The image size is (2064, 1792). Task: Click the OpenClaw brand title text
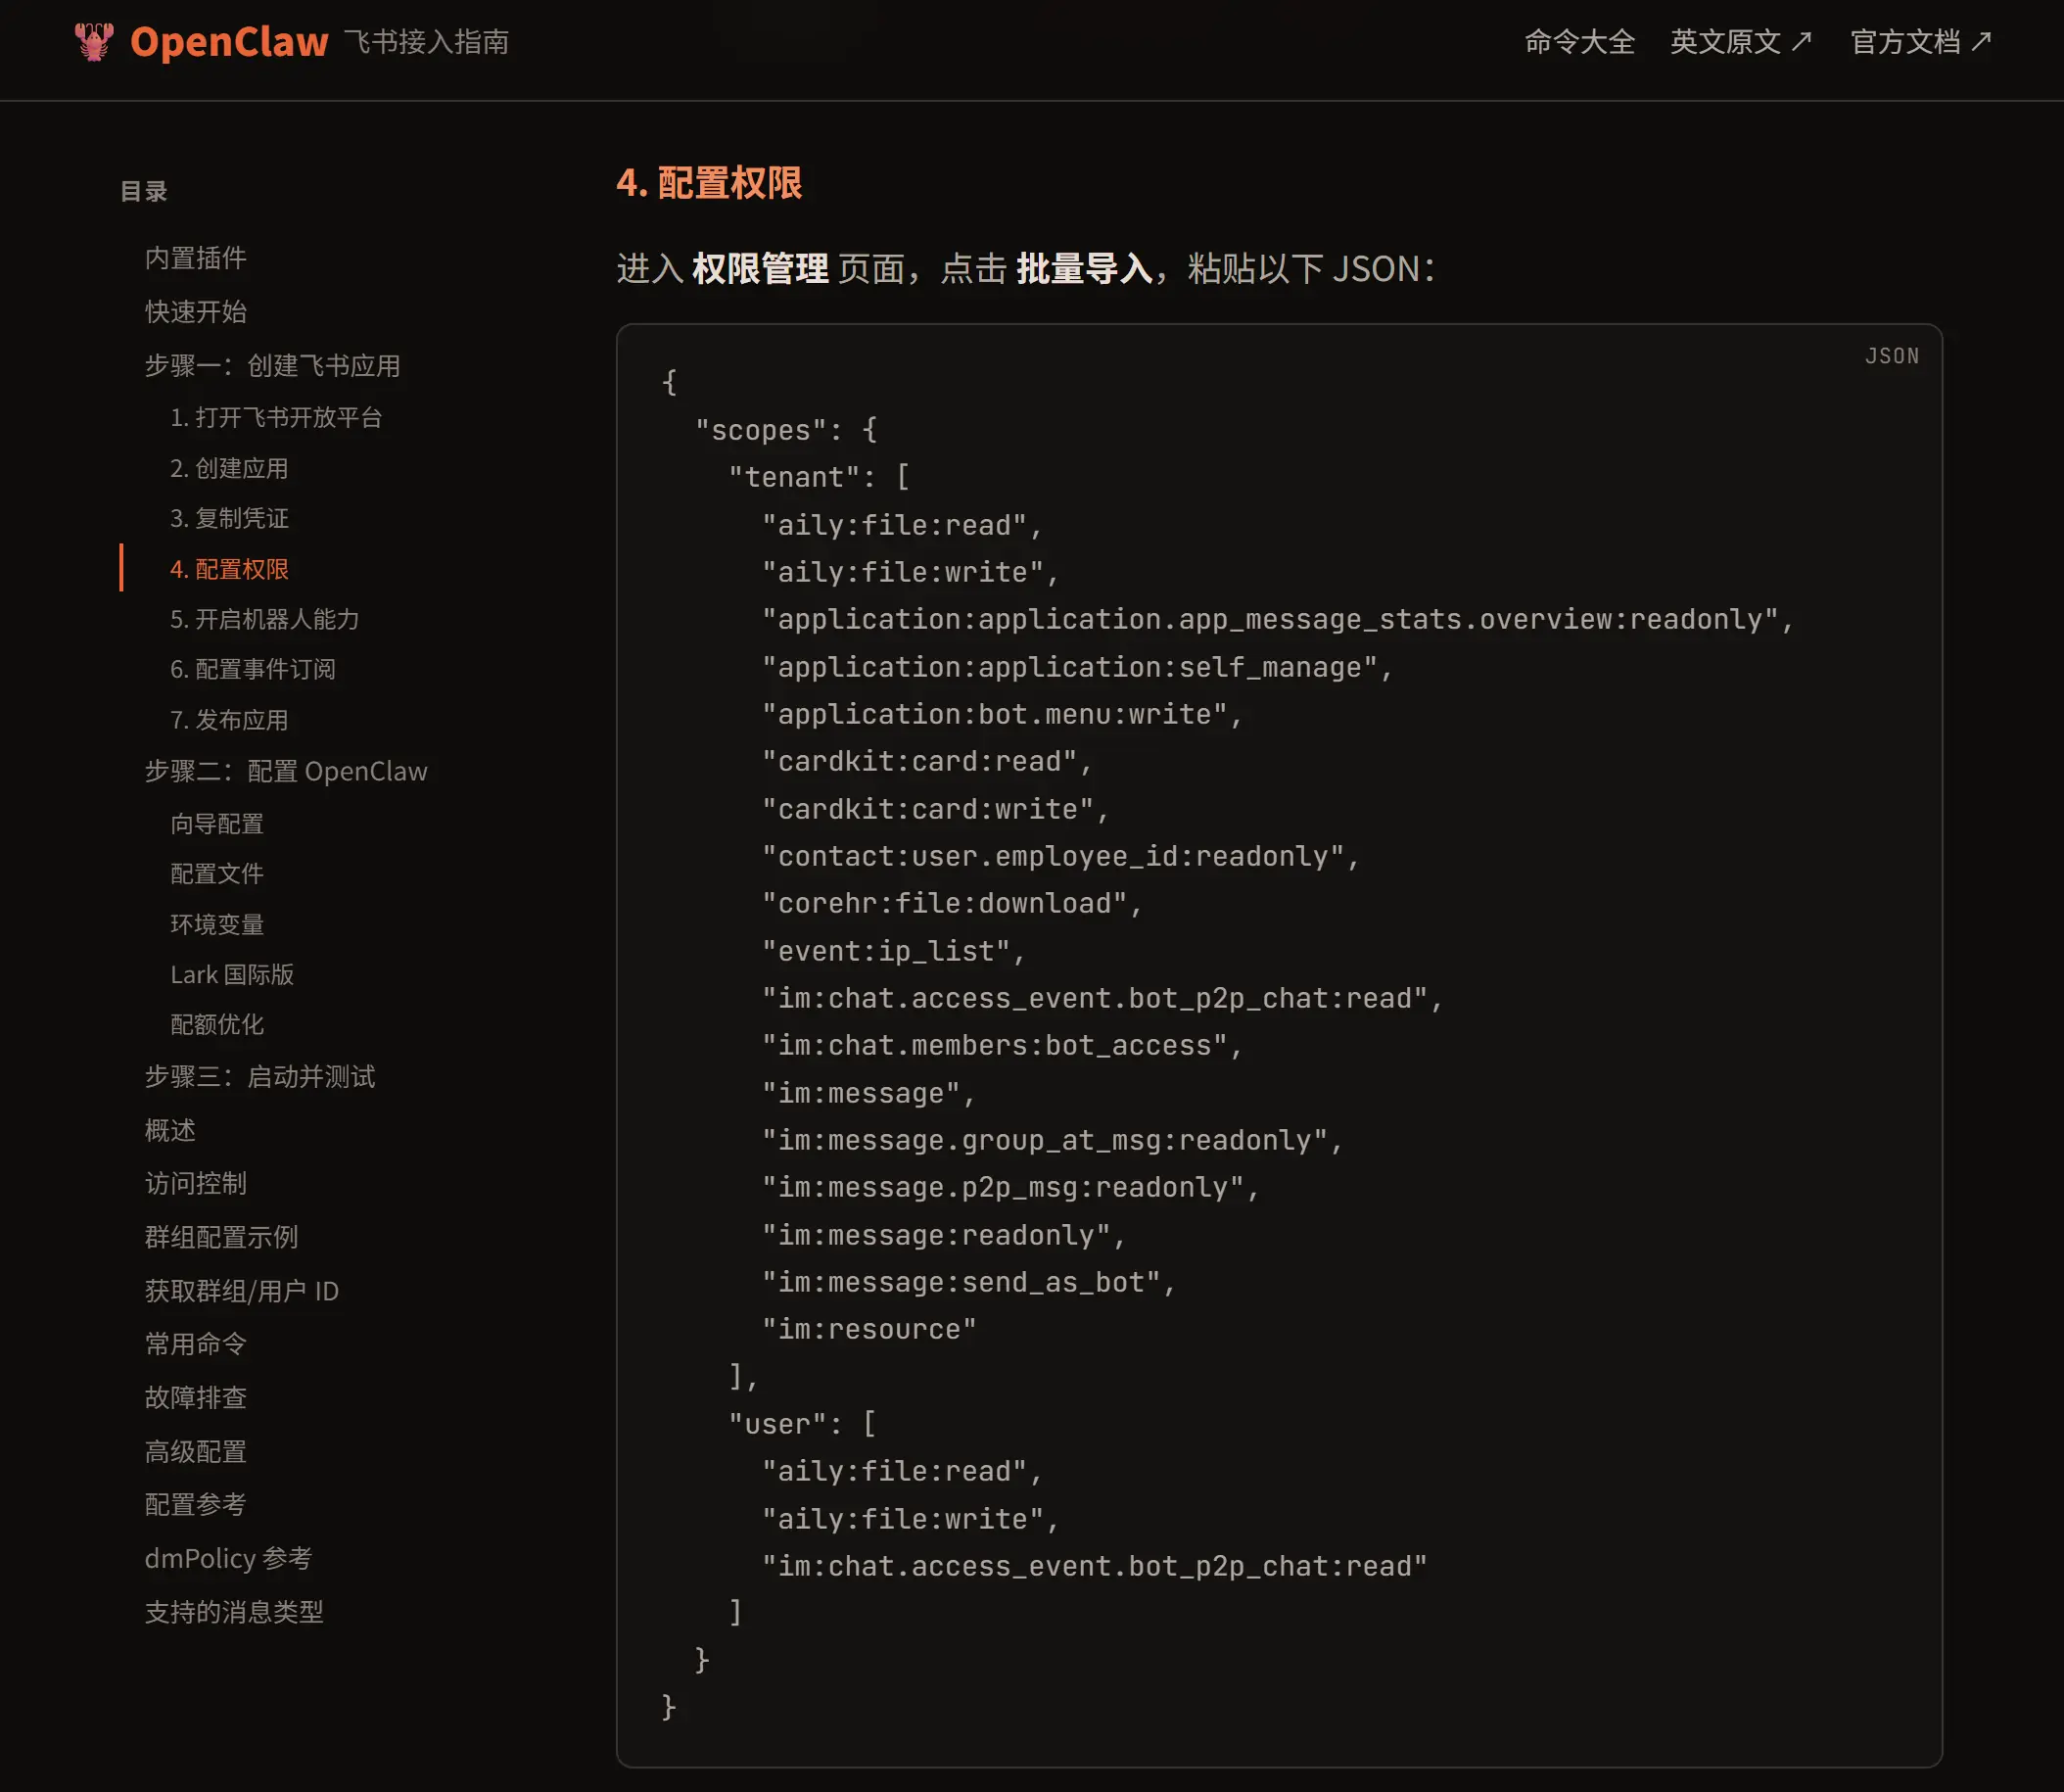(229, 42)
